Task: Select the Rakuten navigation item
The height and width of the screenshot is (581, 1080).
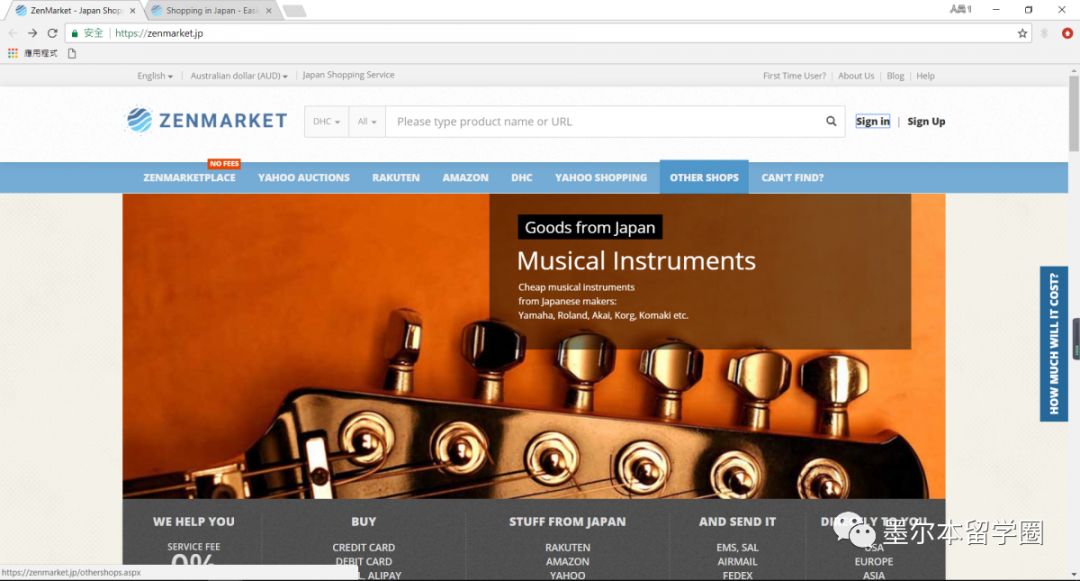Action: (x=396, y=178)
